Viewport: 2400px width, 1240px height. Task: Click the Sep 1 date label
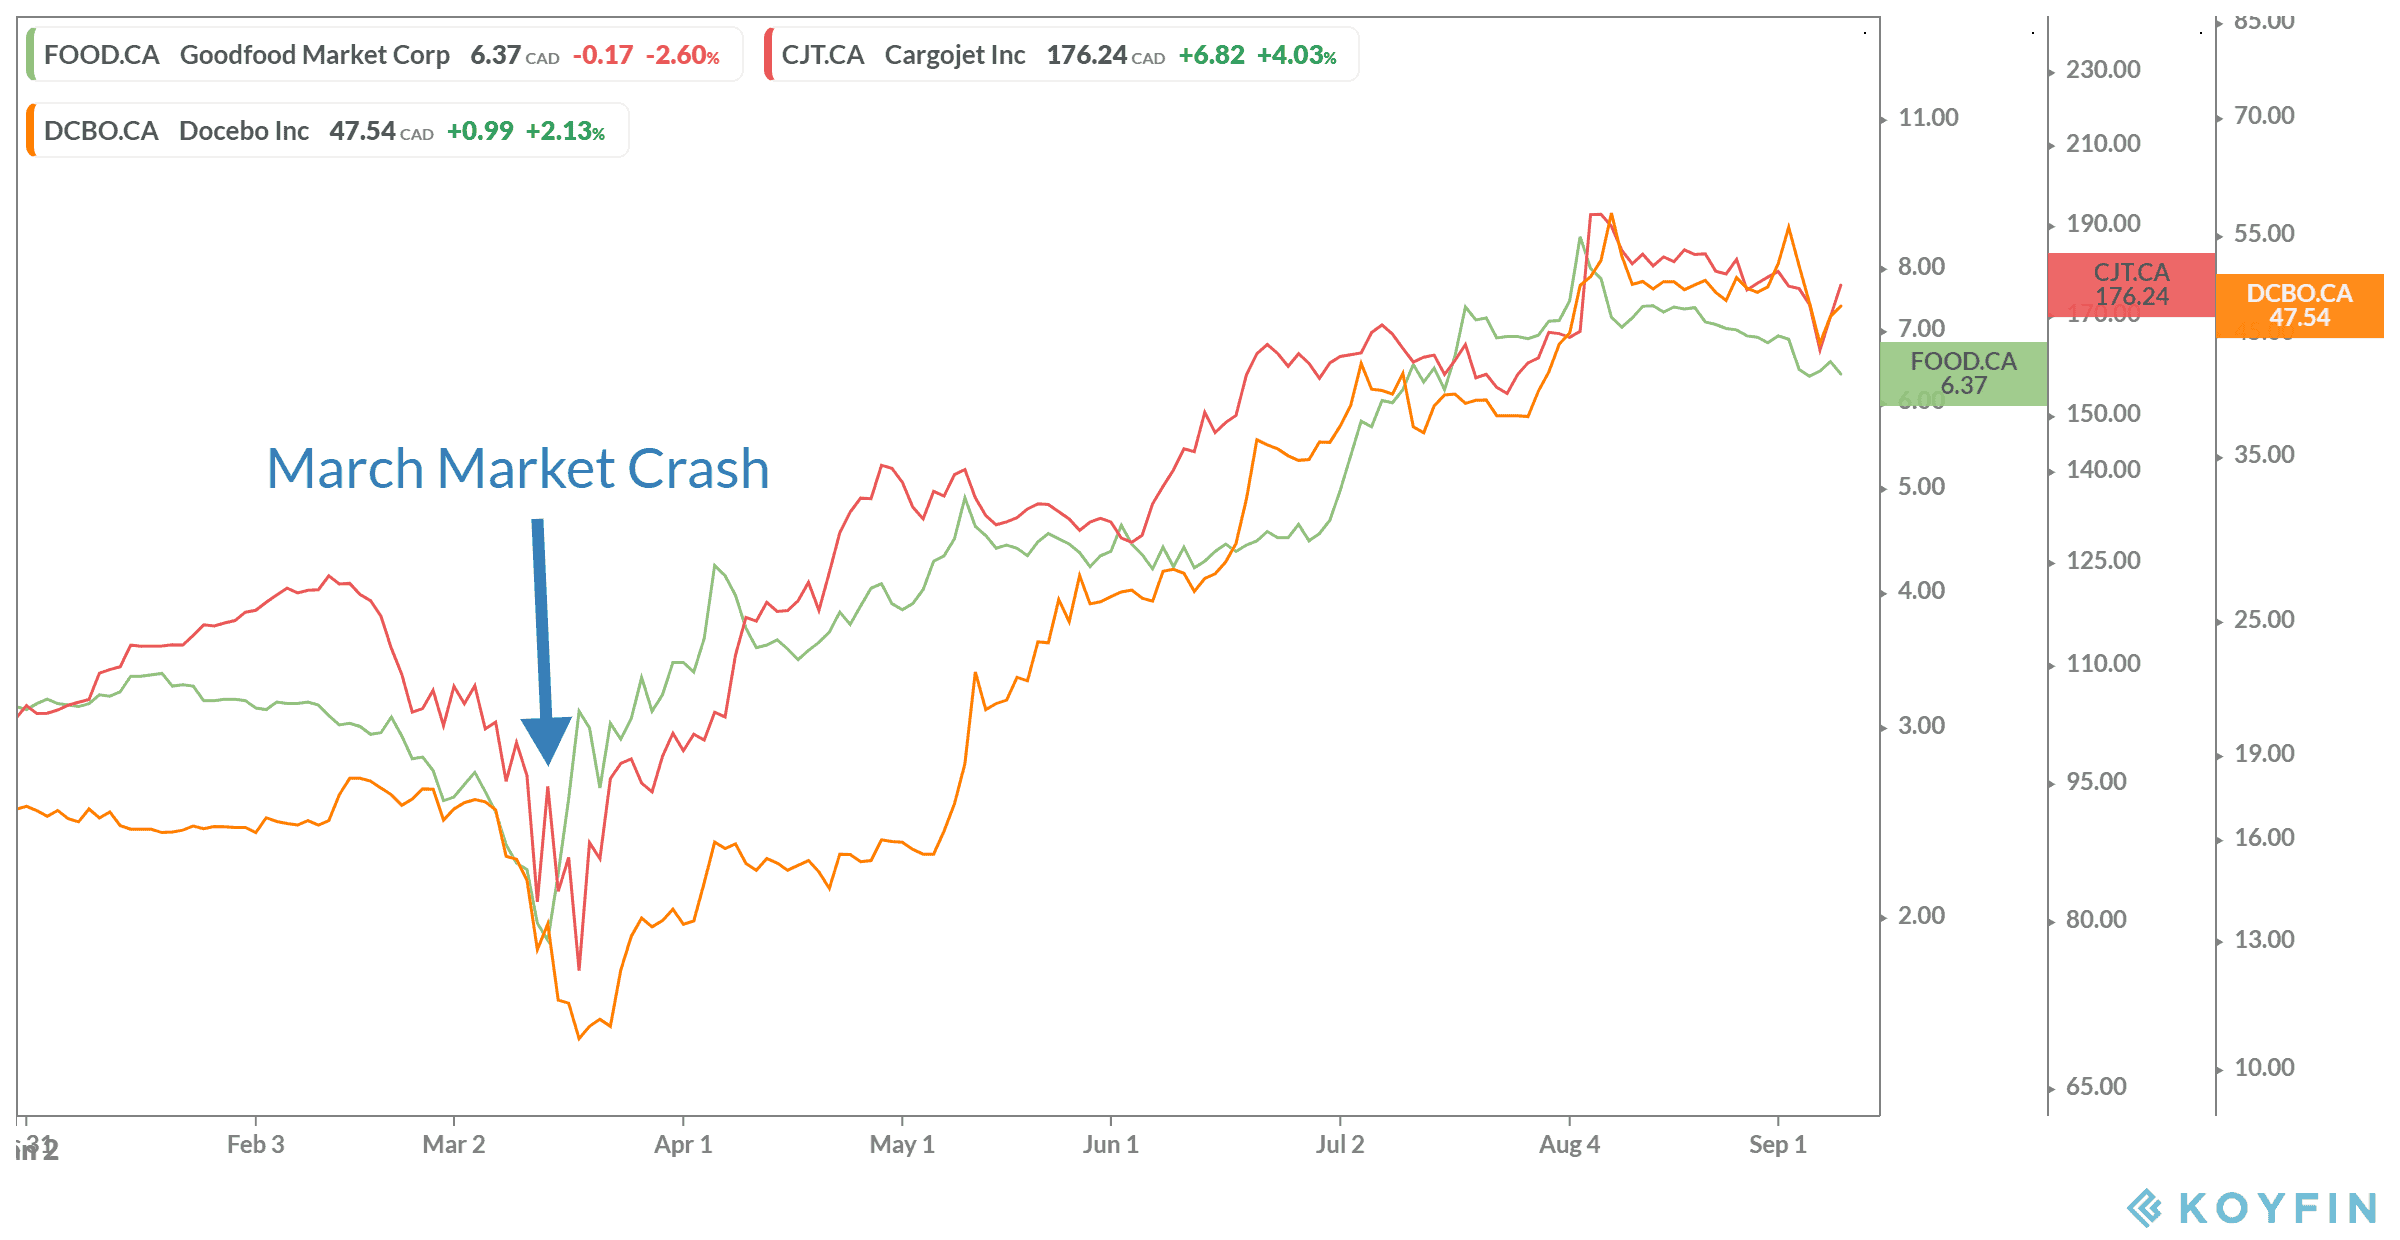(x=1777, y=1145)
